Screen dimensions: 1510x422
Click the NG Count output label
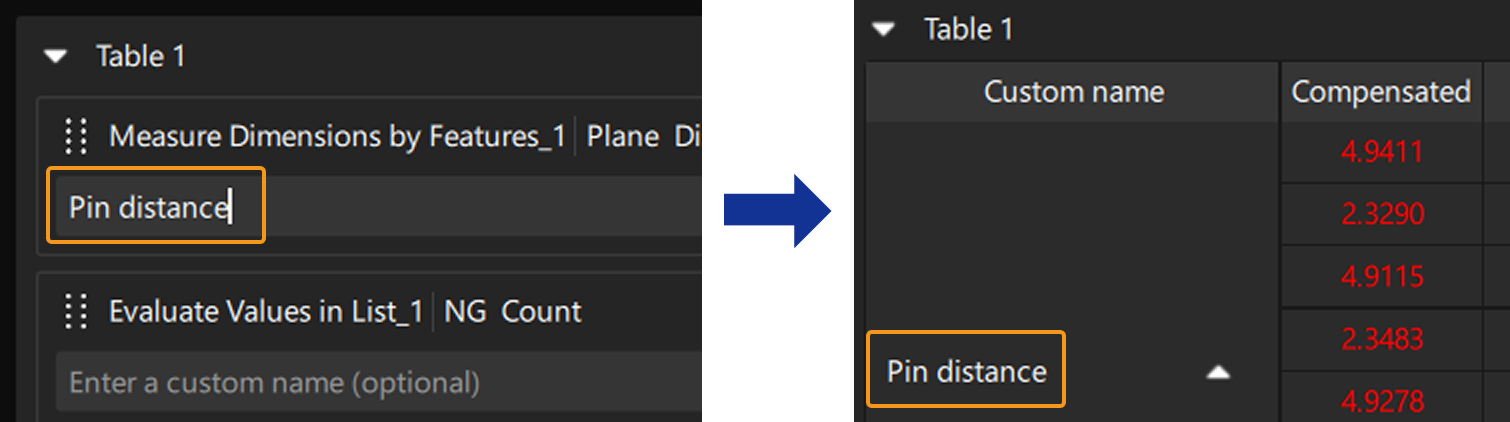click(512, 311)
